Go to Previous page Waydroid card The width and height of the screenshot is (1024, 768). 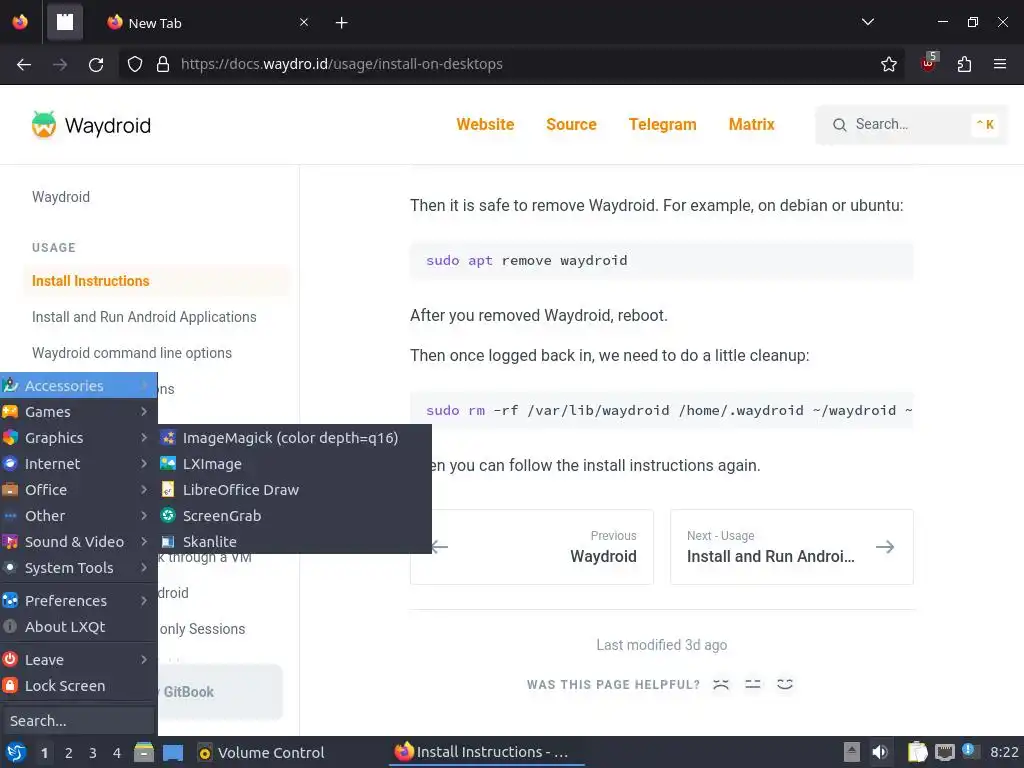point(532,547)
